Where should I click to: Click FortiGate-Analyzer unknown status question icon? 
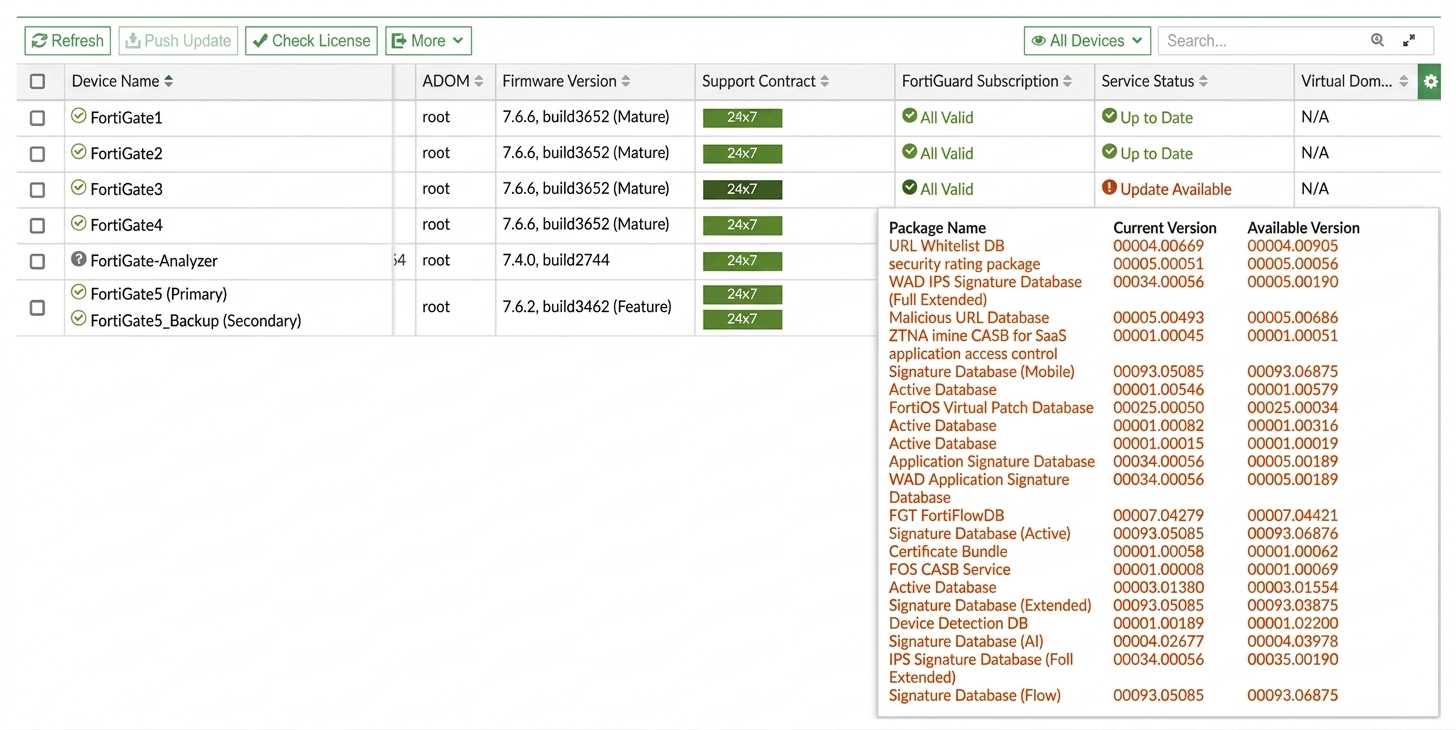pos(79,259)
